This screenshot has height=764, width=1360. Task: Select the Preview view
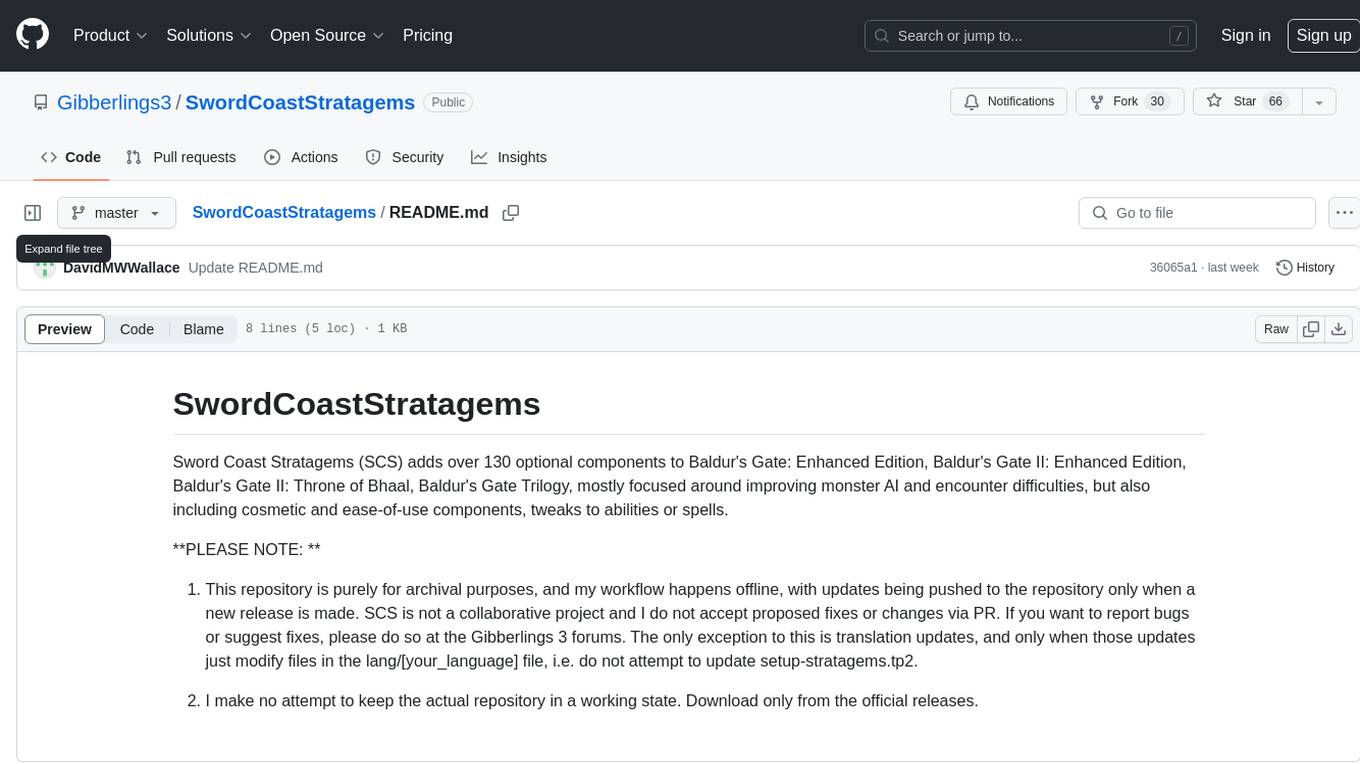[x=65, y=329]
